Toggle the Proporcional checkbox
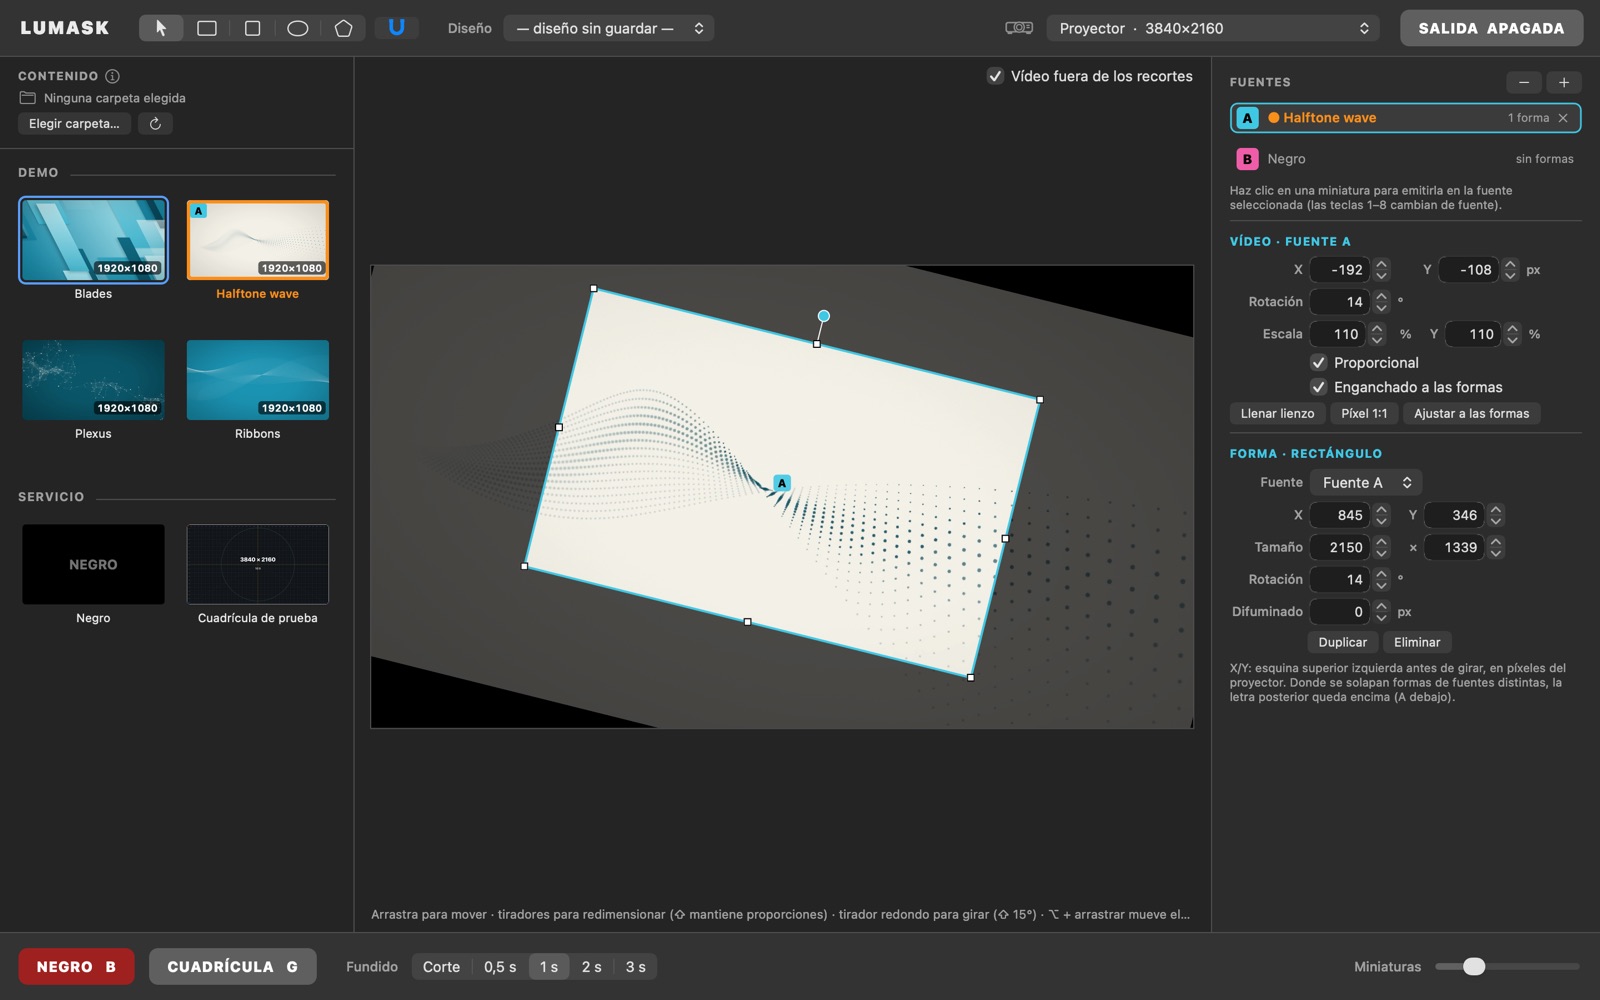Screen dimensions: 1600x1000 click(x=1319, y=363)
